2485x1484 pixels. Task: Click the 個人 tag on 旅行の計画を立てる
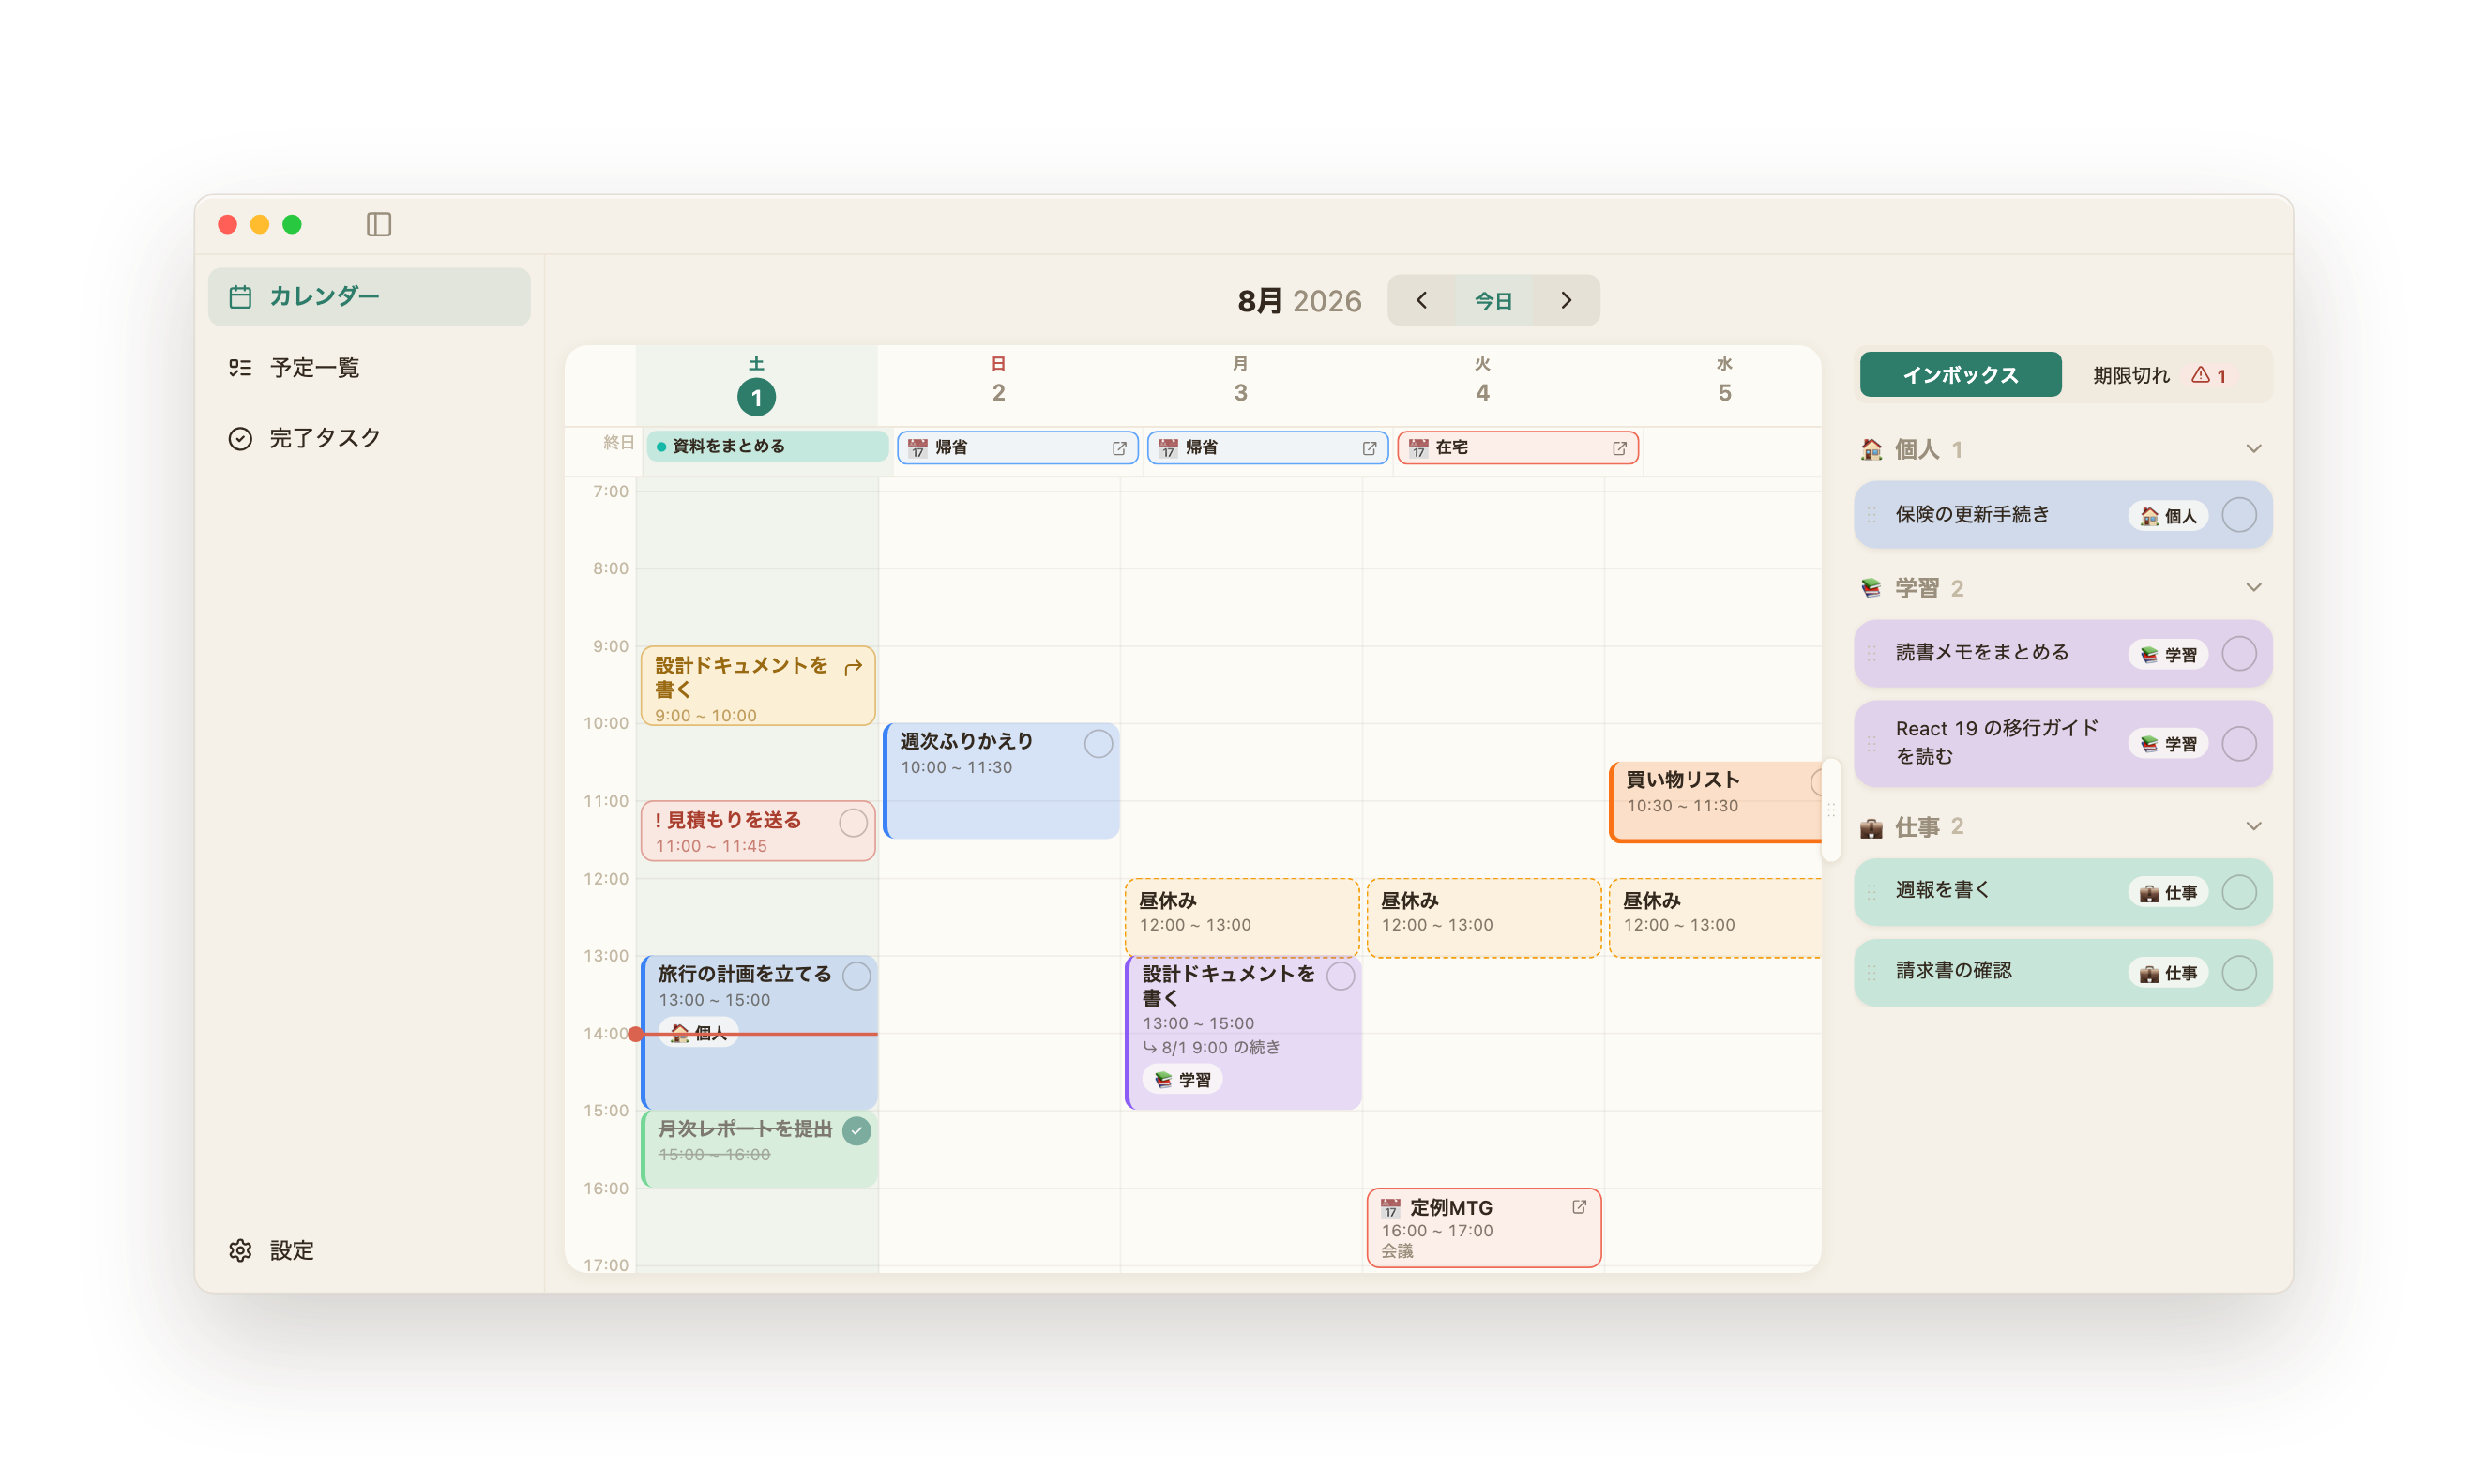(698, 1033)
